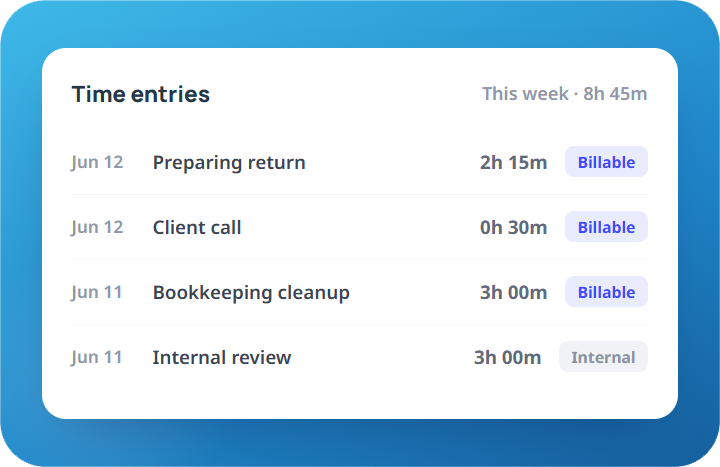
Task: Click the 3h 00m duration for Internal review
Action: pos(507,357)
